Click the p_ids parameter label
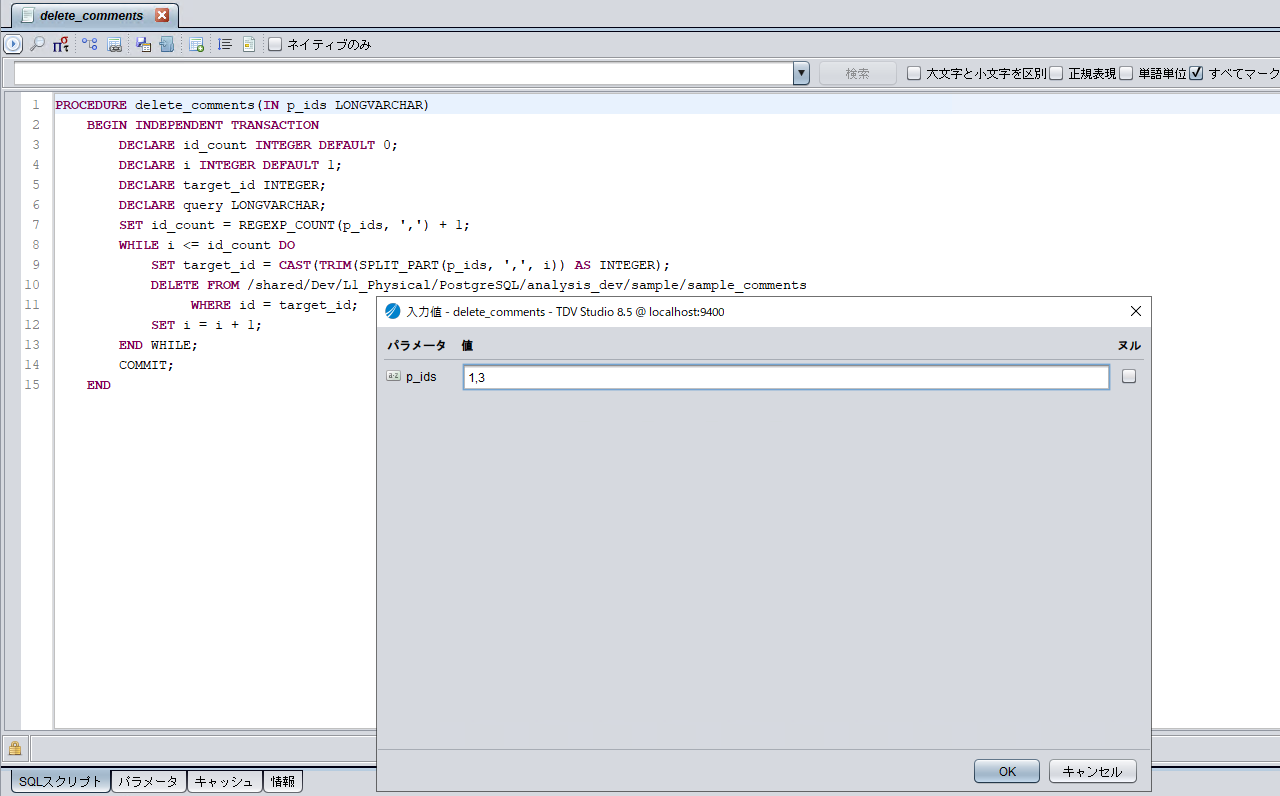The width and height of the screenshot is (1280, 796). click(x=421, y=377)
